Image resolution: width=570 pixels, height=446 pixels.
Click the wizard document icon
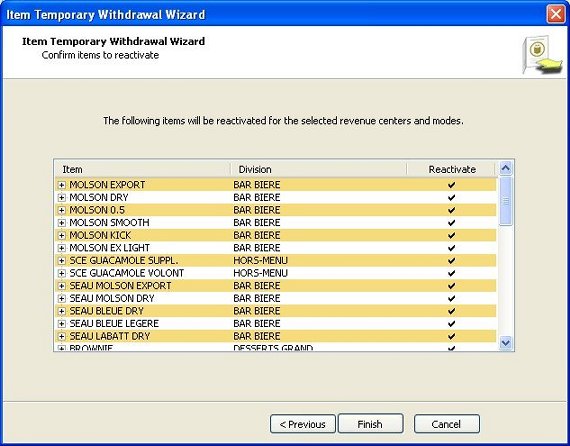[x=542, y=55]
